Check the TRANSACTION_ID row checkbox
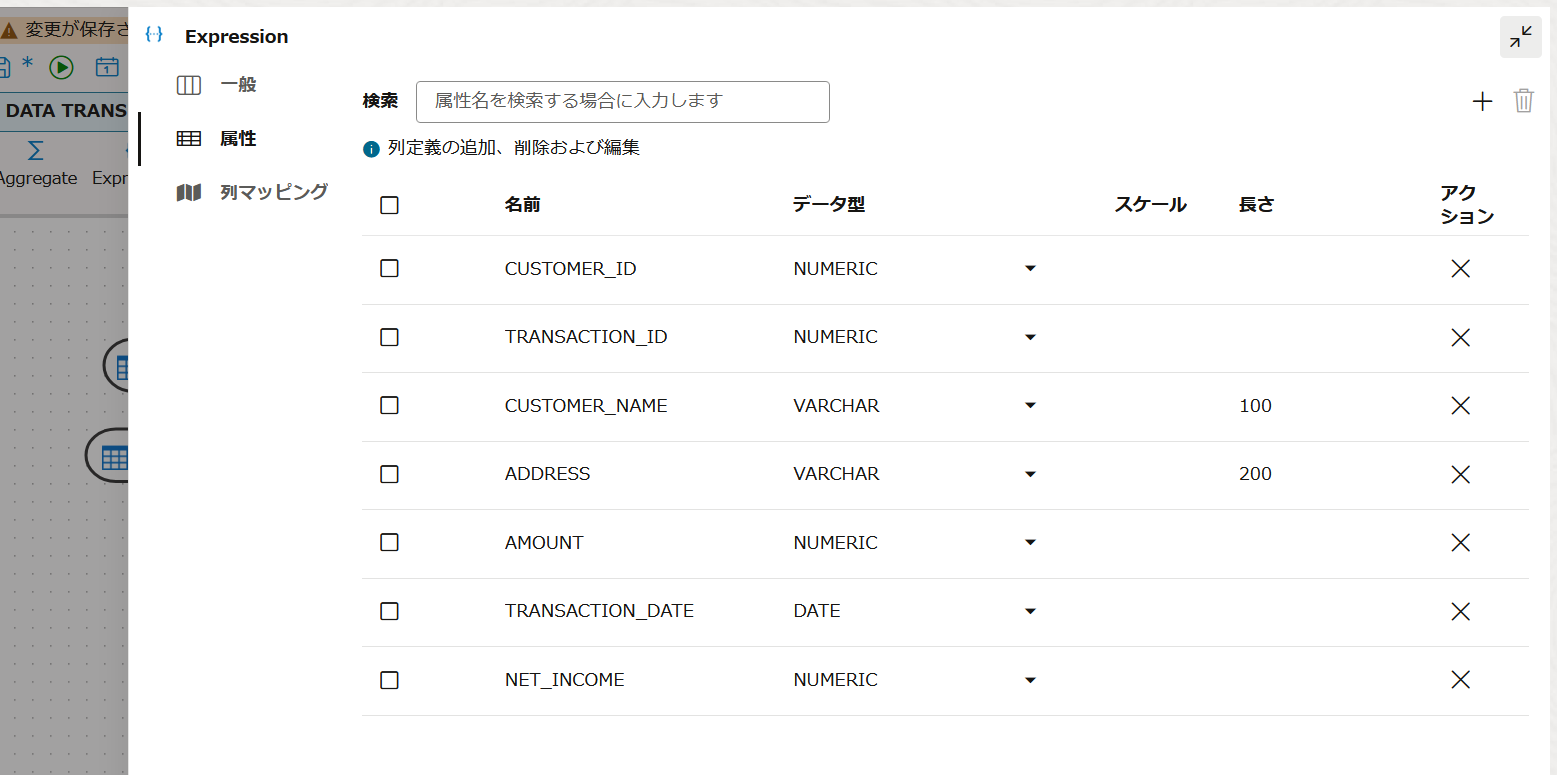The image size is (1557, 775). click(390, 337)
